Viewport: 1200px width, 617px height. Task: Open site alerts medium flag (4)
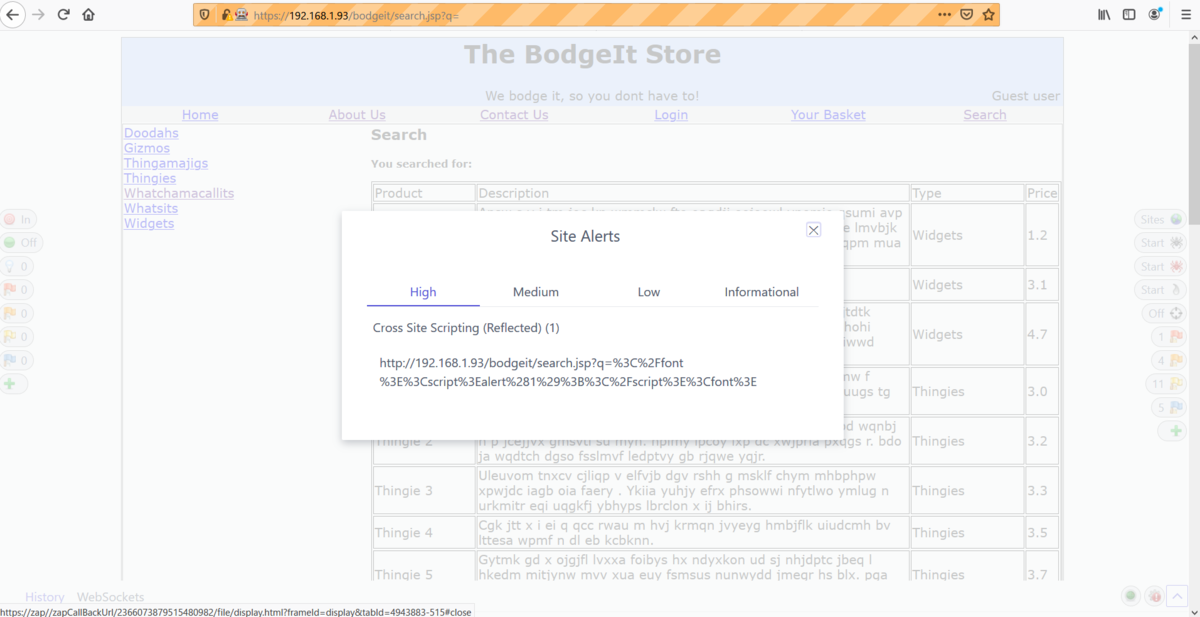[1170, 360]
